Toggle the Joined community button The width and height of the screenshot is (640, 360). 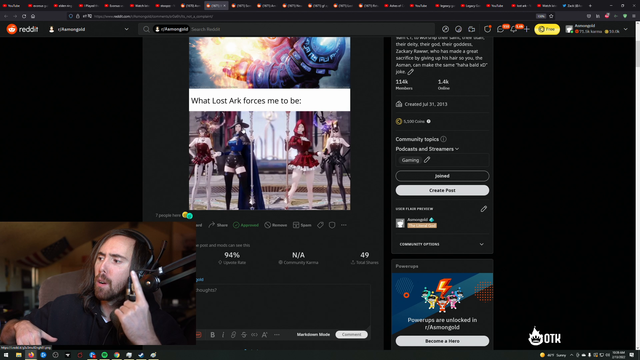[442, 176]
